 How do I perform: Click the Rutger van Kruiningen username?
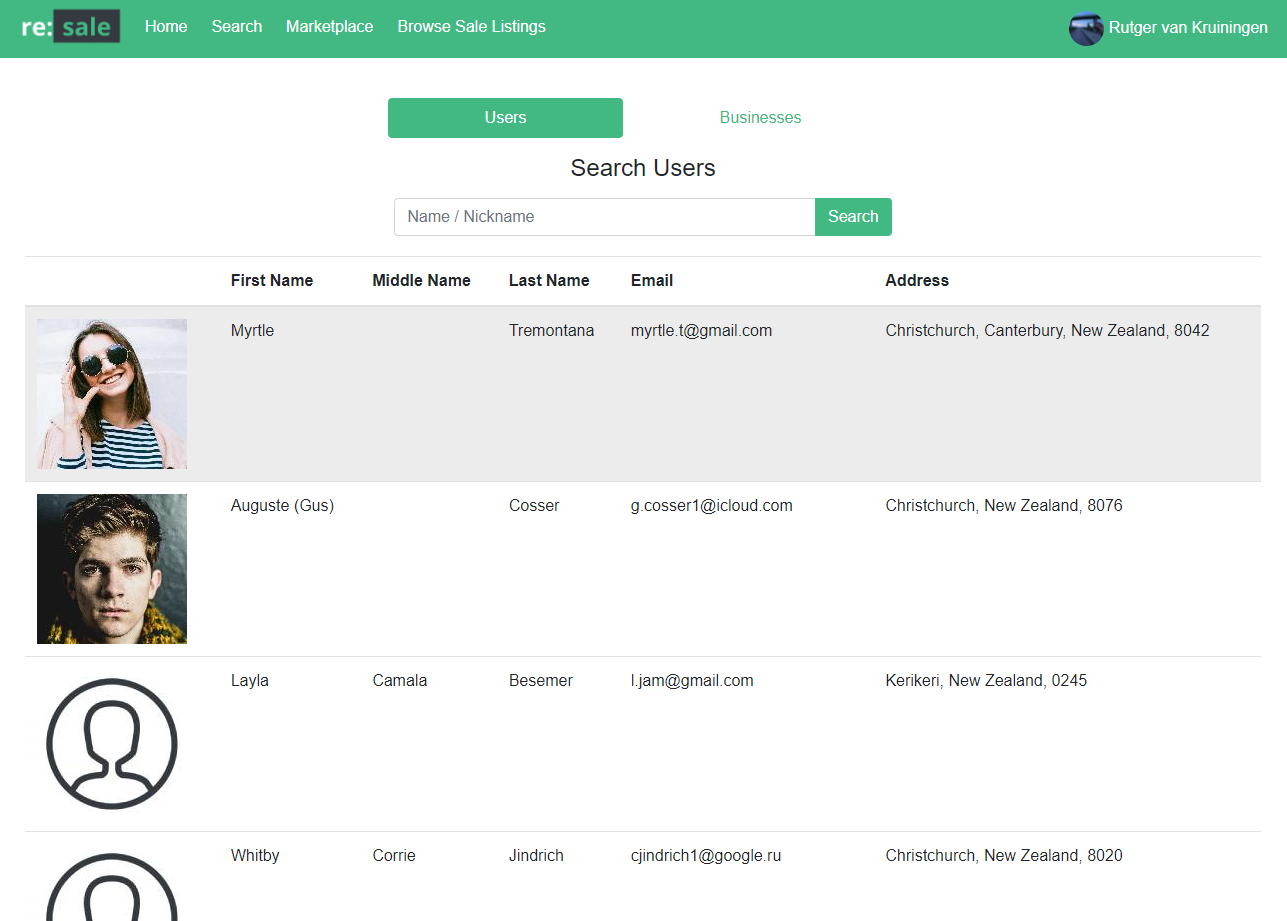click(1188, 28)
